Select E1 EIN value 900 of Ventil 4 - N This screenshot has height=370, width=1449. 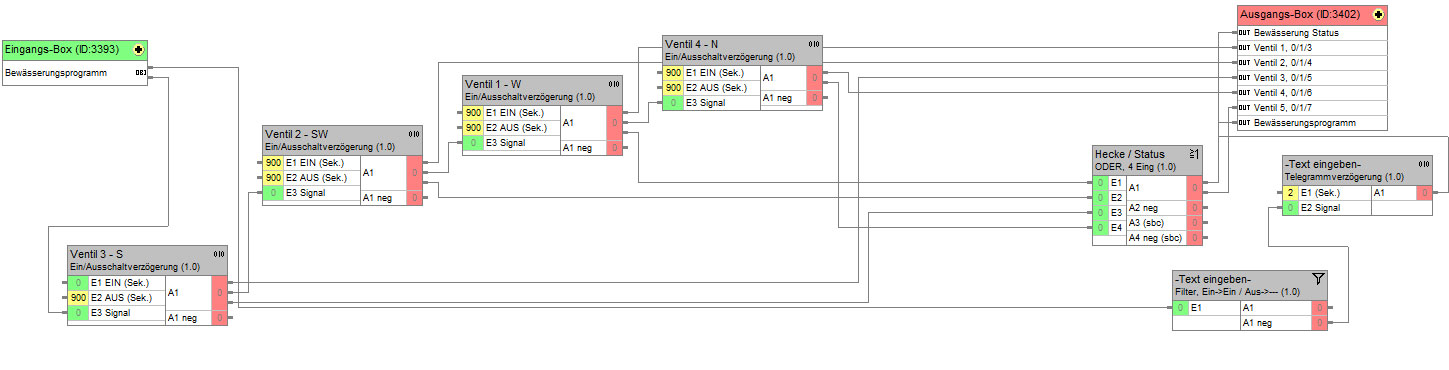[673, 73]
